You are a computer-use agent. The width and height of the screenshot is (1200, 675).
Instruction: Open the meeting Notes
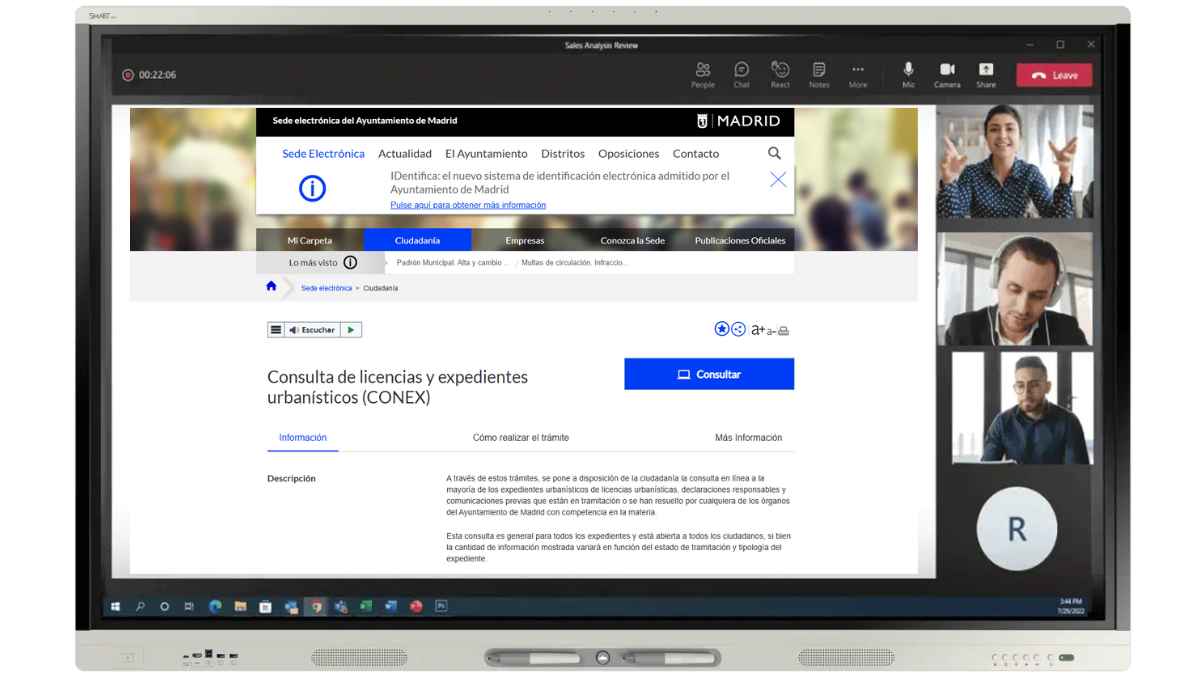819,74
